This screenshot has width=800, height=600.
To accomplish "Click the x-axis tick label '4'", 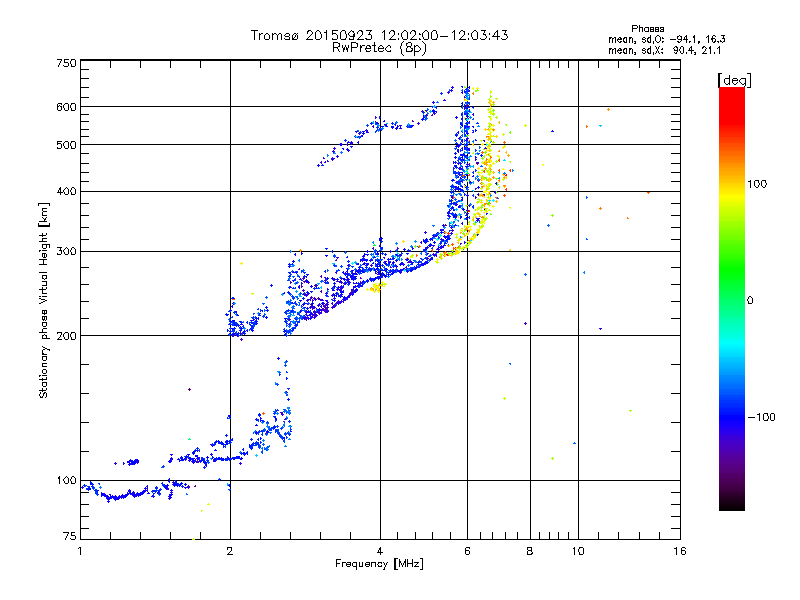I will tap(380, 551).
